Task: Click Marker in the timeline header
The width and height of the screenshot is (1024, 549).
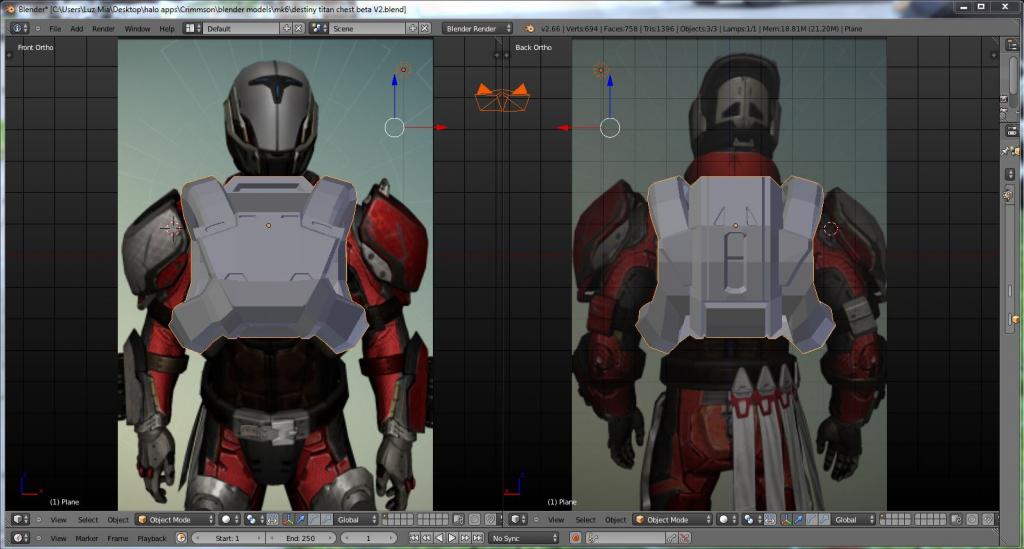Action: [87, 538]
